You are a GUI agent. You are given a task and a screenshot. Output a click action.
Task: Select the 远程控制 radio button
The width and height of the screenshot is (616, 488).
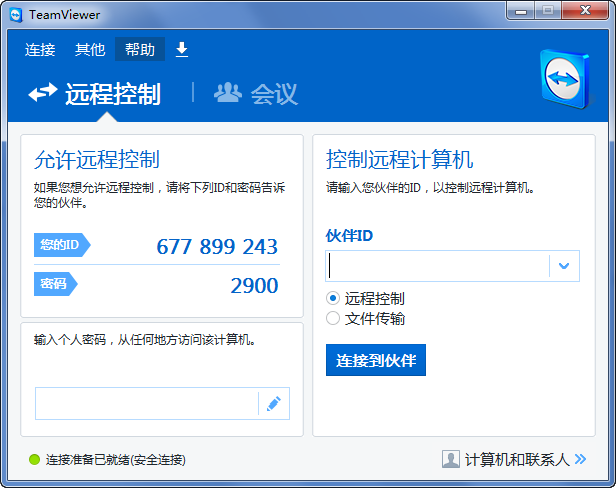point(333,299)
